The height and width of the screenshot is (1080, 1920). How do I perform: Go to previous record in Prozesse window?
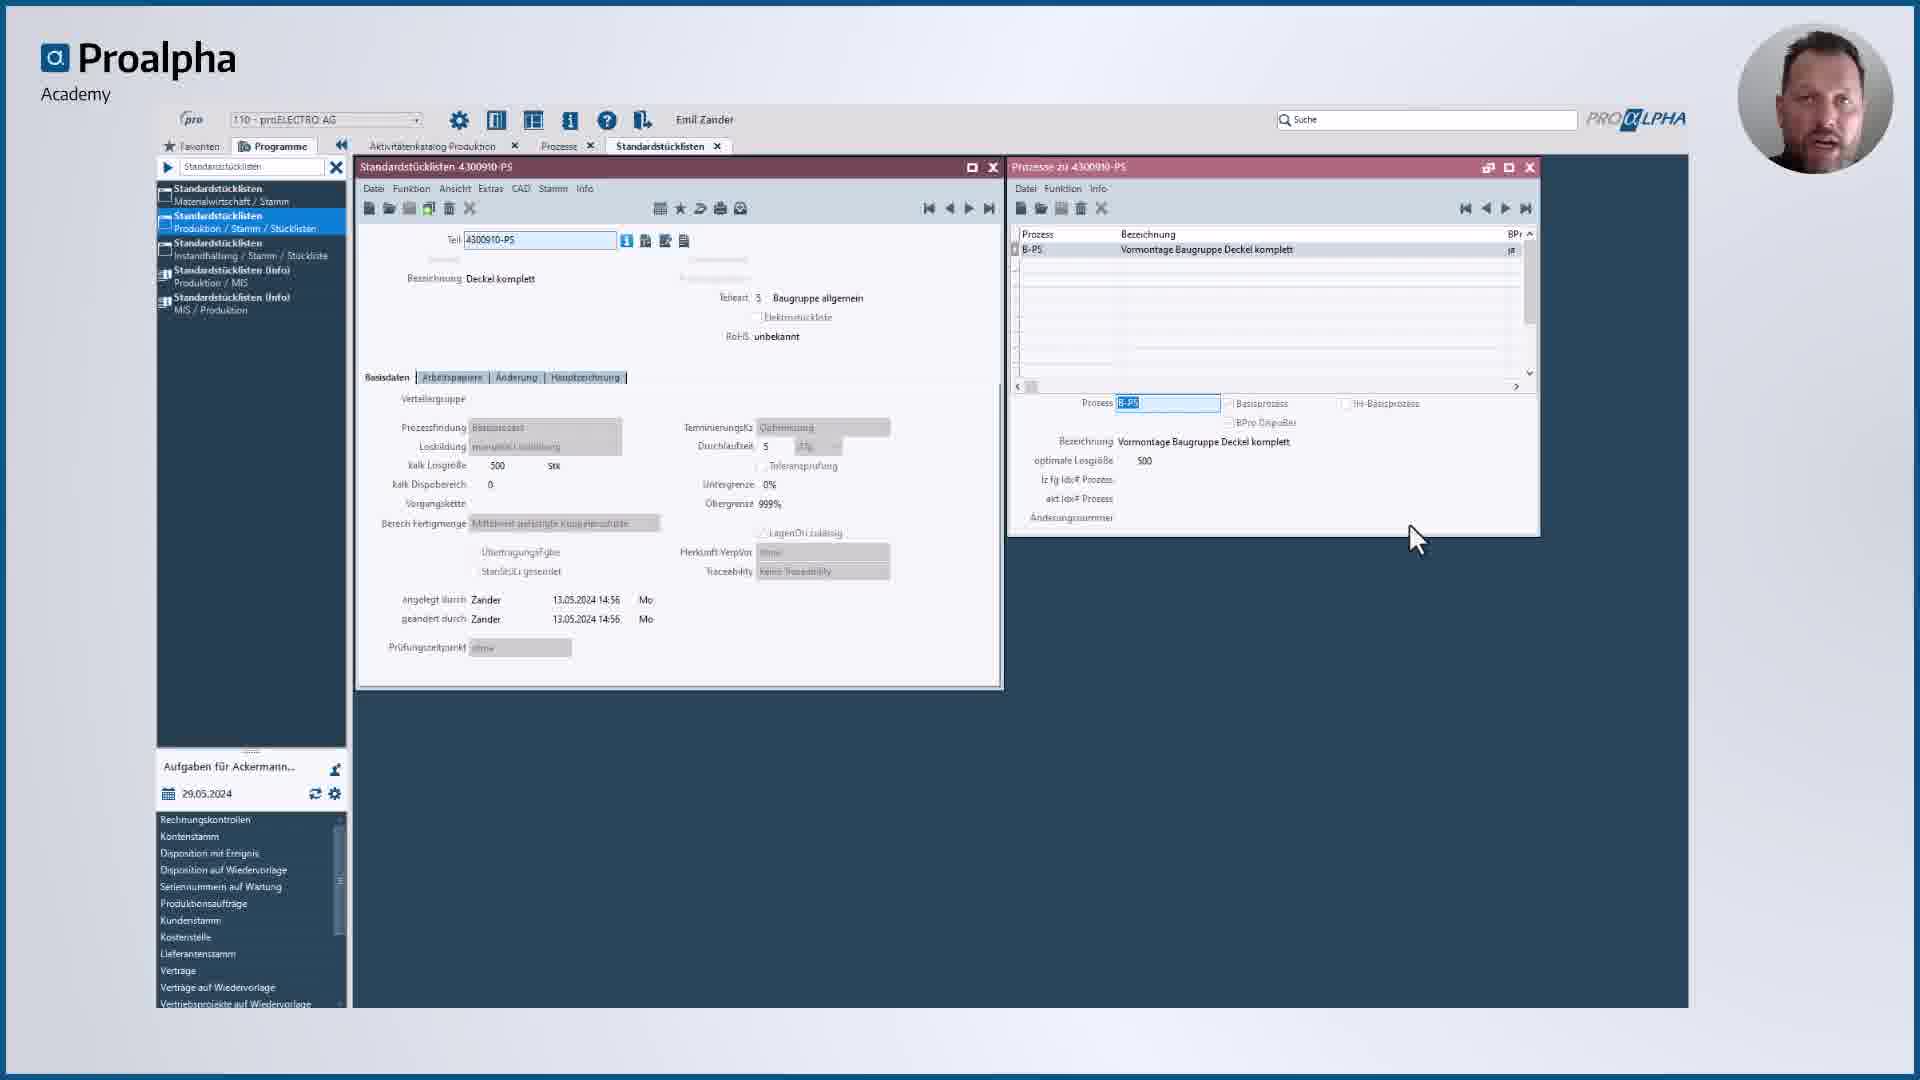[1486, 208]
